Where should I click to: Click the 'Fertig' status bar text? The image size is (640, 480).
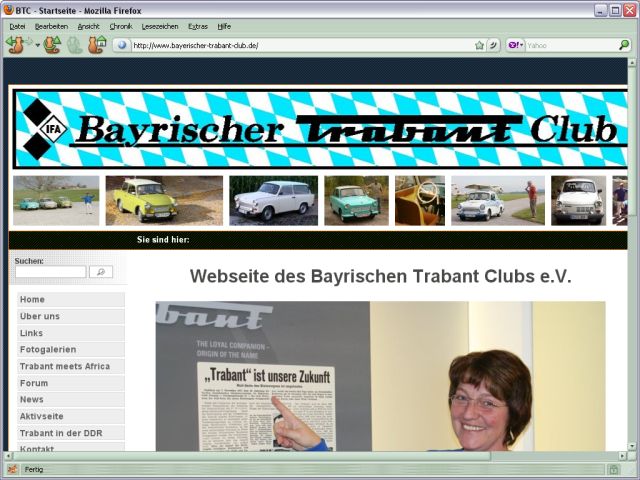coord(34,469)
